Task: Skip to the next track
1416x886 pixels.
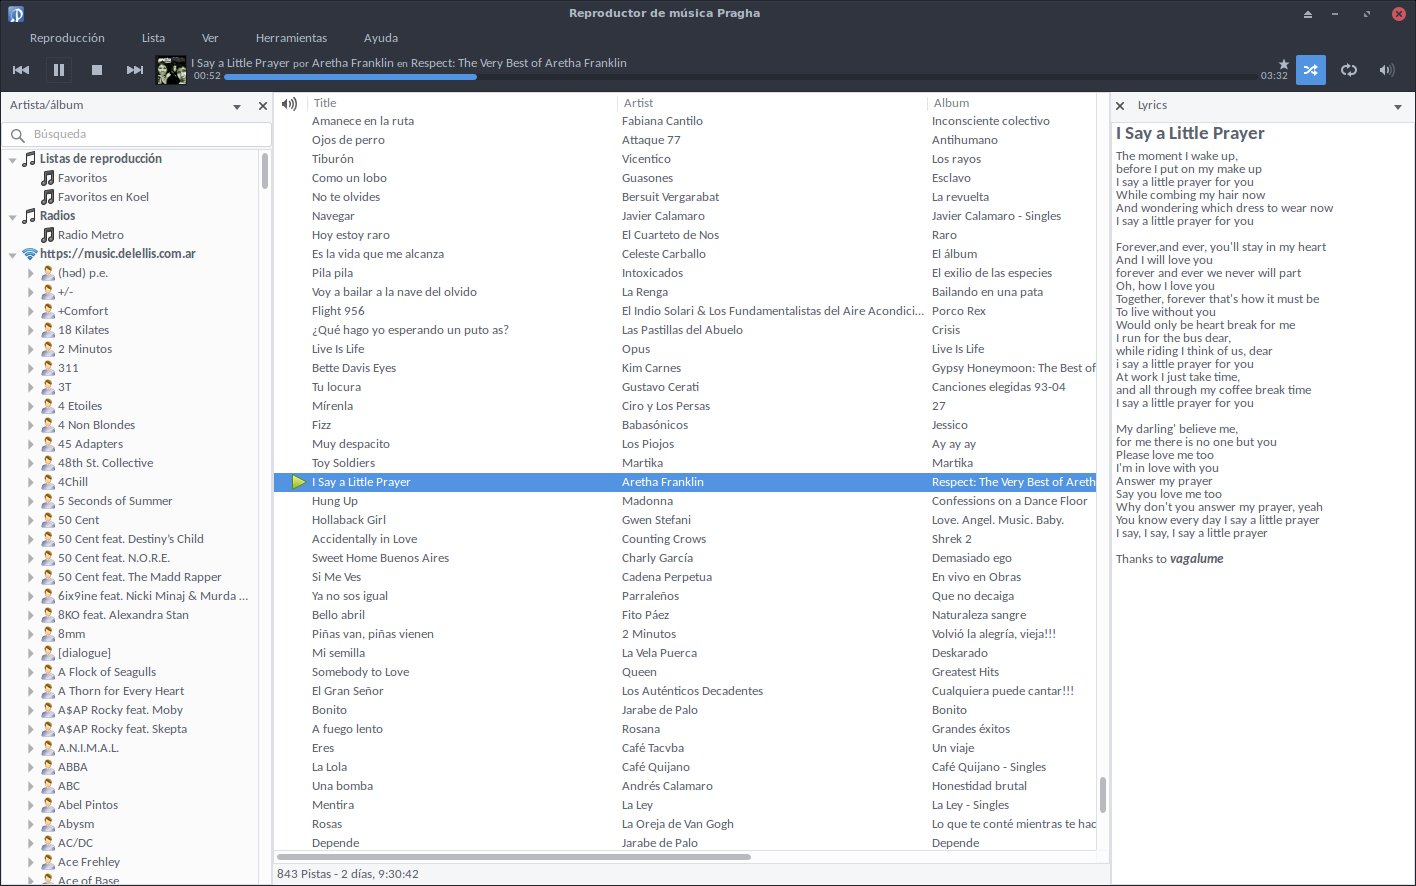Action: coord(135,70)
